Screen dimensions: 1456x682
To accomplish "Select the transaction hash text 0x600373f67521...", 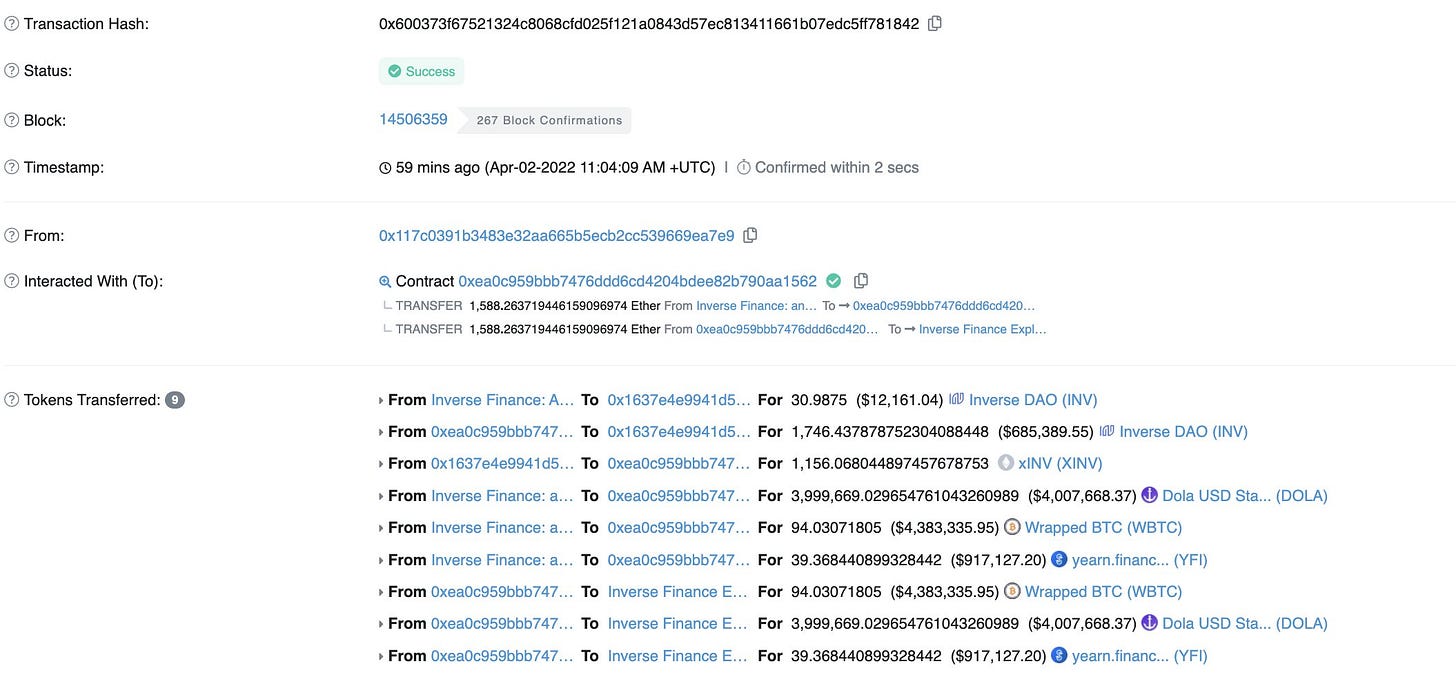I will [x=648, y=23].
